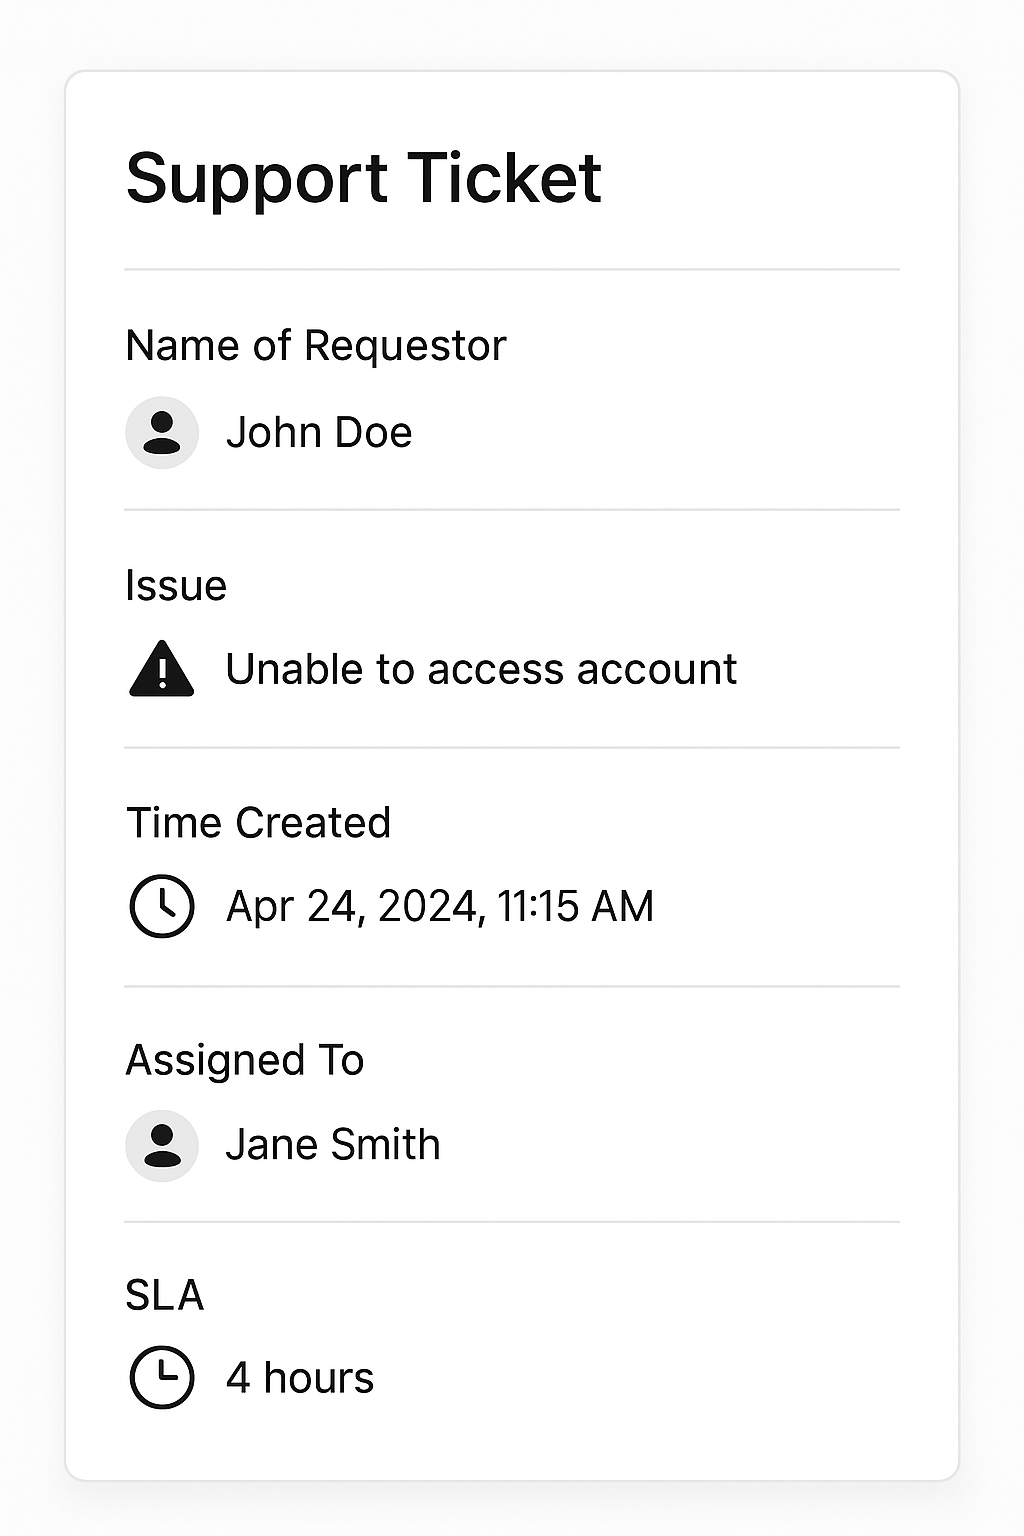1024x1536 pixels.
Task: Click the Assigned To label
Action: coord(245,1061)
